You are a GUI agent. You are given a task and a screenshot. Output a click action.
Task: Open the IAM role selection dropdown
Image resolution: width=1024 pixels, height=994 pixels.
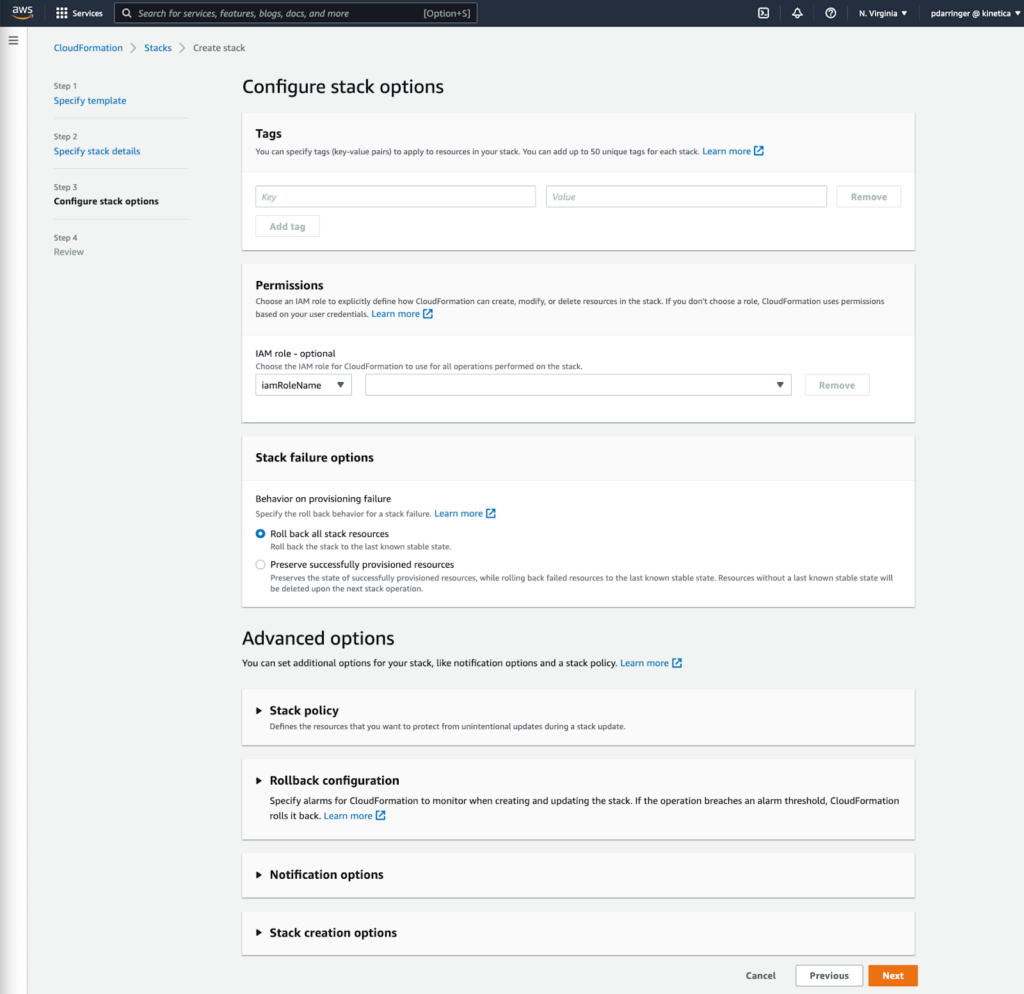[x=578, y=385]
